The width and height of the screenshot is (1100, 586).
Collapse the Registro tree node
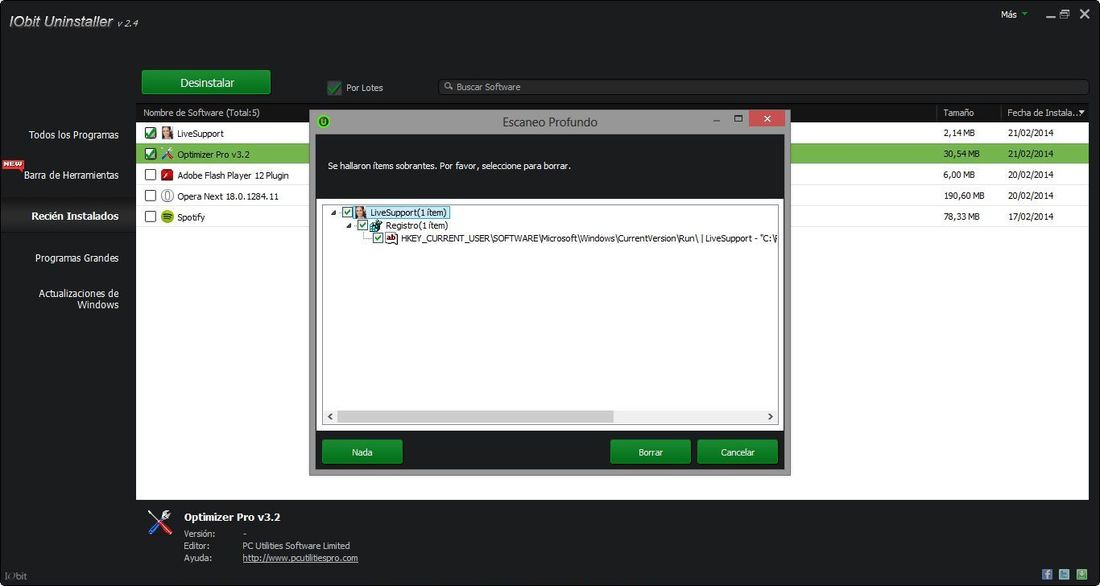point(349,226)
